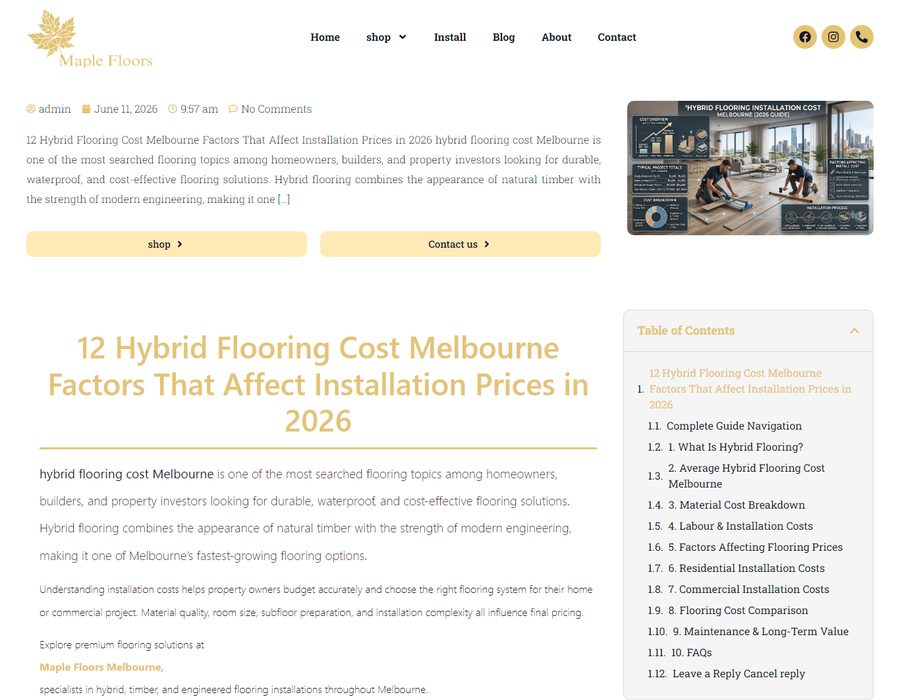Jump to Factors Affecting Flooring Prices
Image resolution: width=900 pixels, height=700 pixels.
[x=755, y=548]
